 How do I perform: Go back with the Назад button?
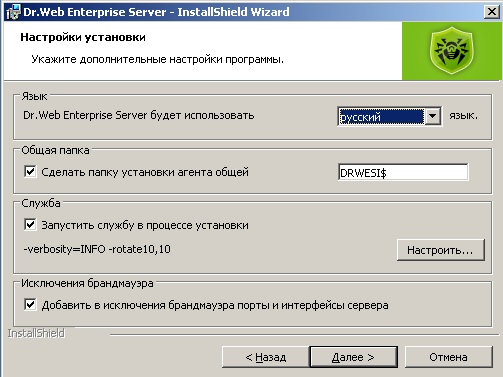pyautogui.click(x=265, y=357)
